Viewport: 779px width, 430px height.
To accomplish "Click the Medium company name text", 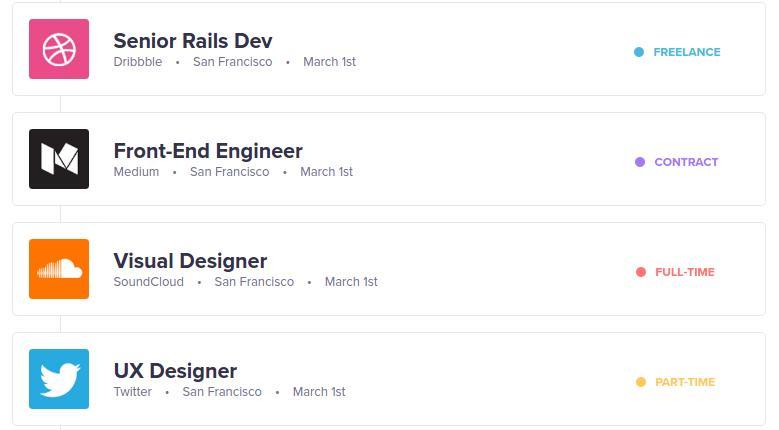I will tap(136, 172).
